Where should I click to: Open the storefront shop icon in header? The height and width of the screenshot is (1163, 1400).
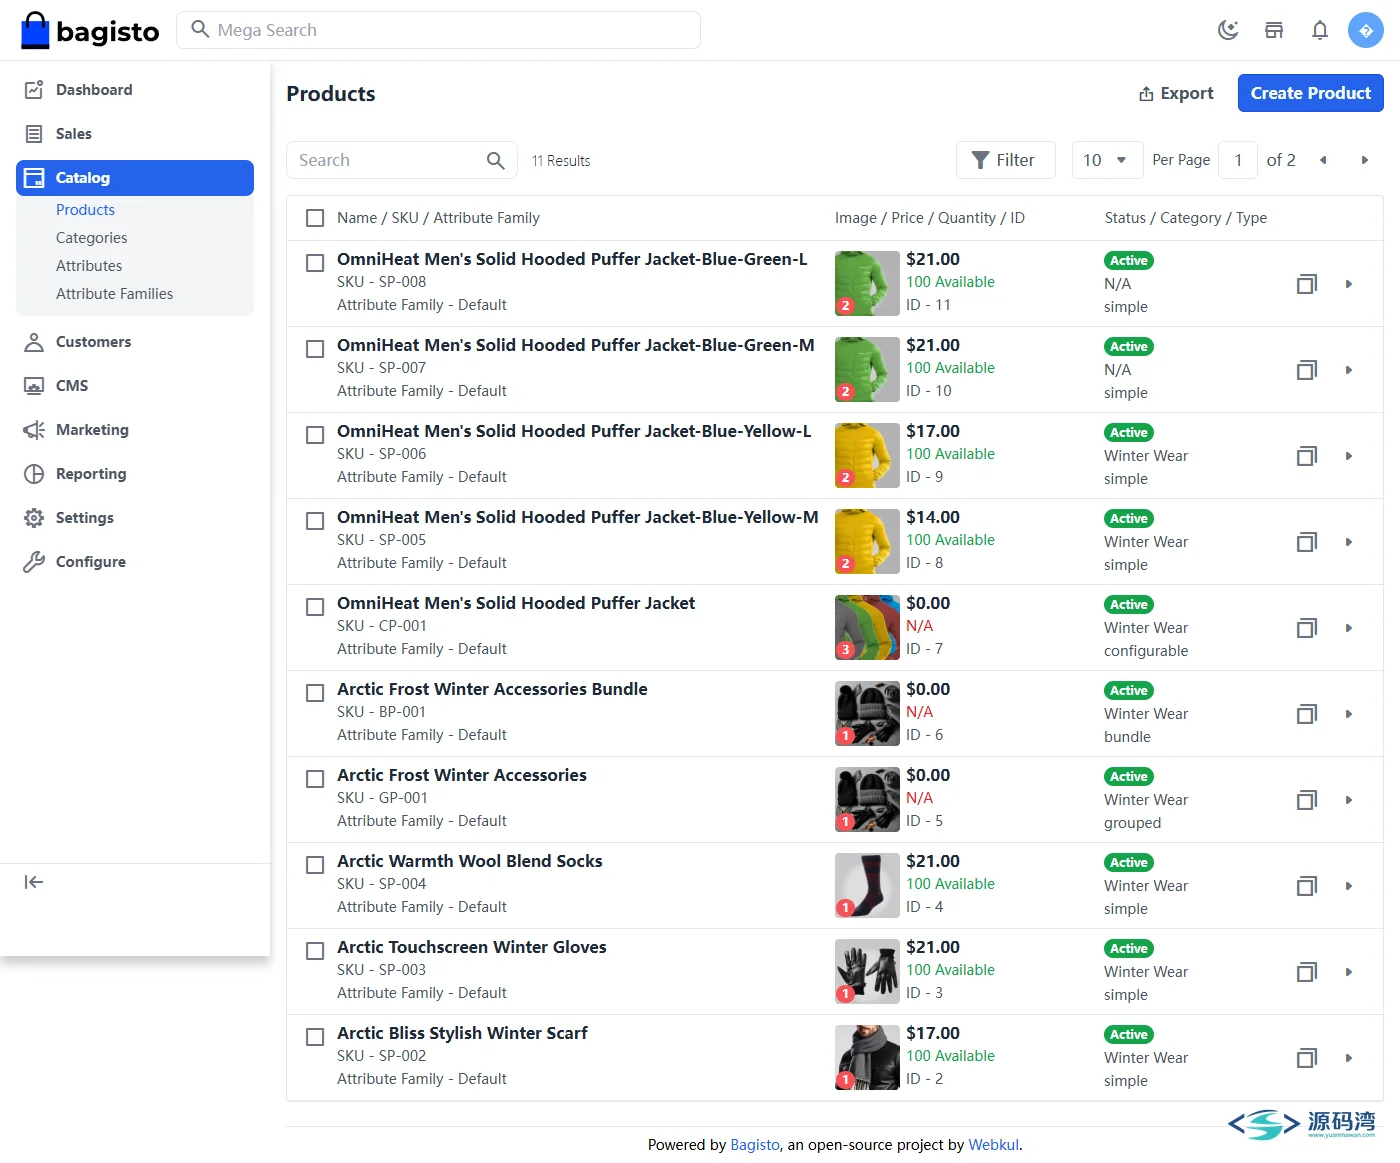(1274, 30)
